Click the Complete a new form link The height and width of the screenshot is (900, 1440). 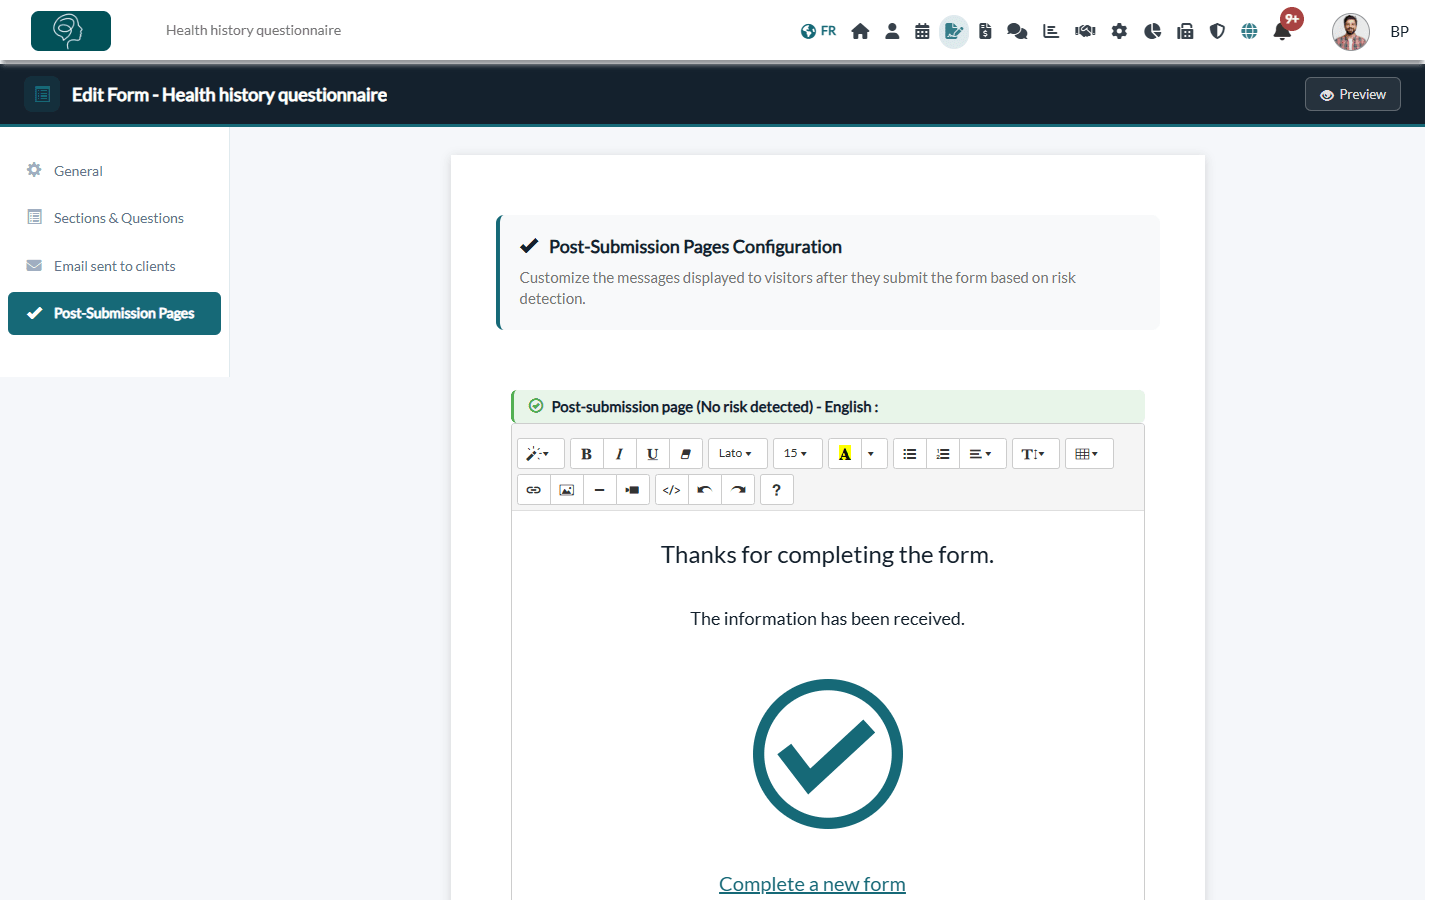tap(812, 884)
